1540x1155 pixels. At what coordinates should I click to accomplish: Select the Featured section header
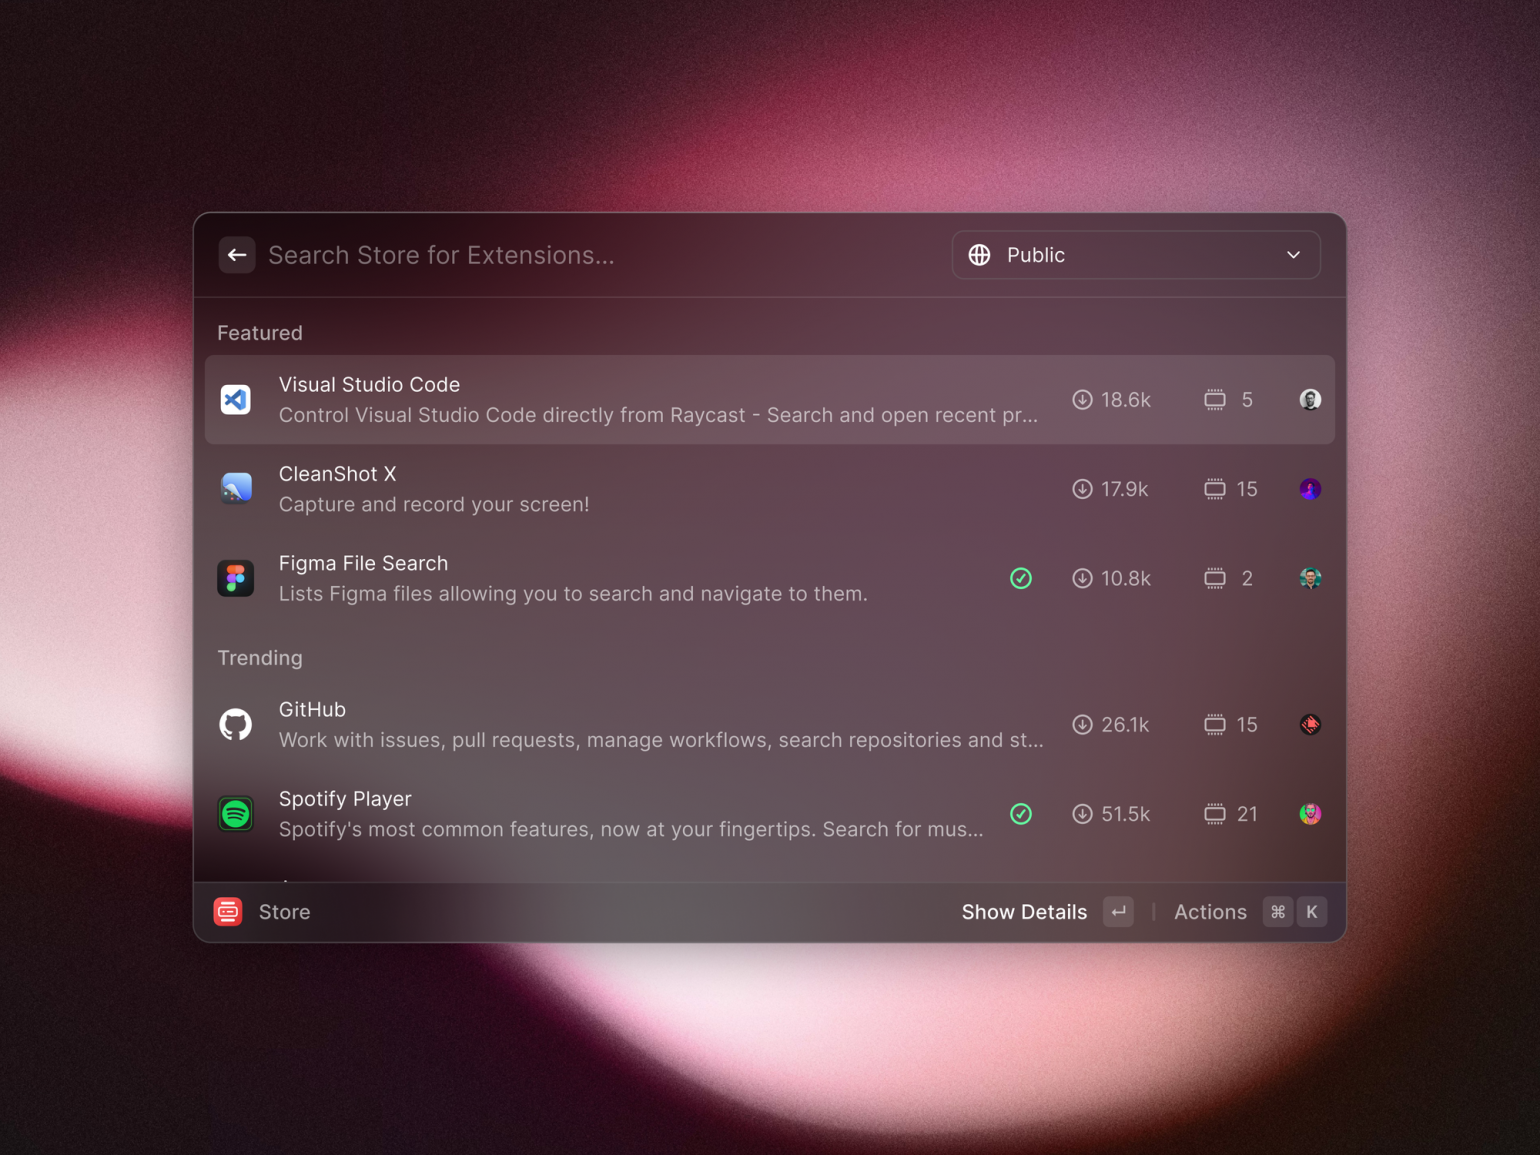tap(259, 333)
